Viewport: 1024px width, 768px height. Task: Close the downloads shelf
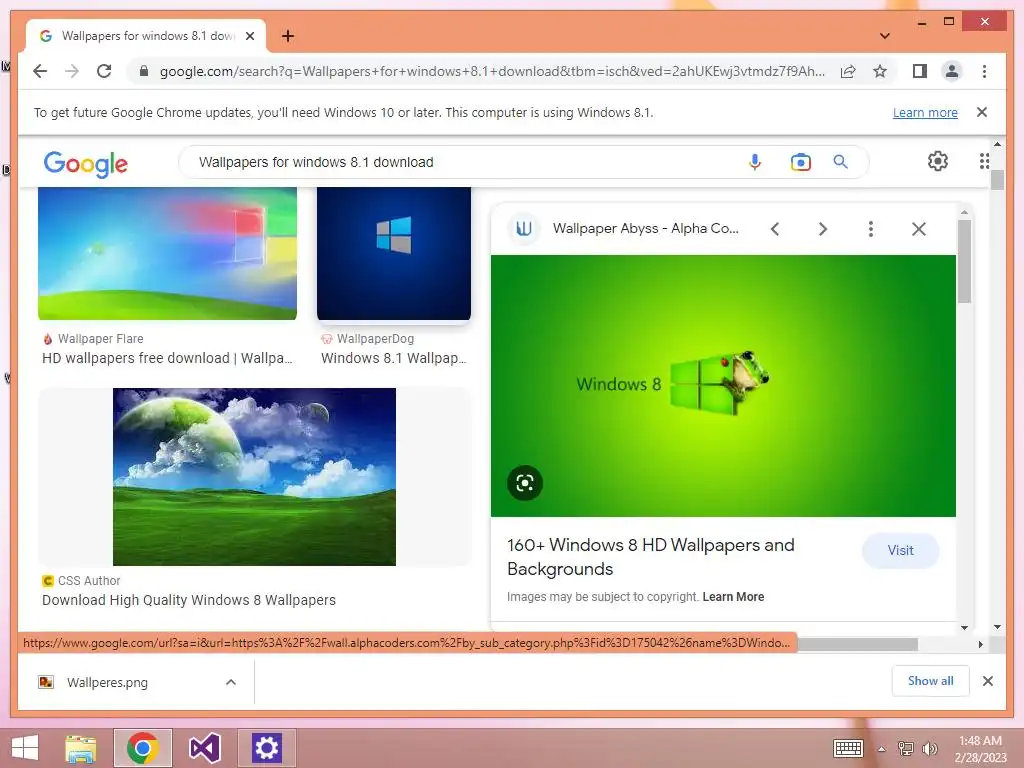[988, 681]
